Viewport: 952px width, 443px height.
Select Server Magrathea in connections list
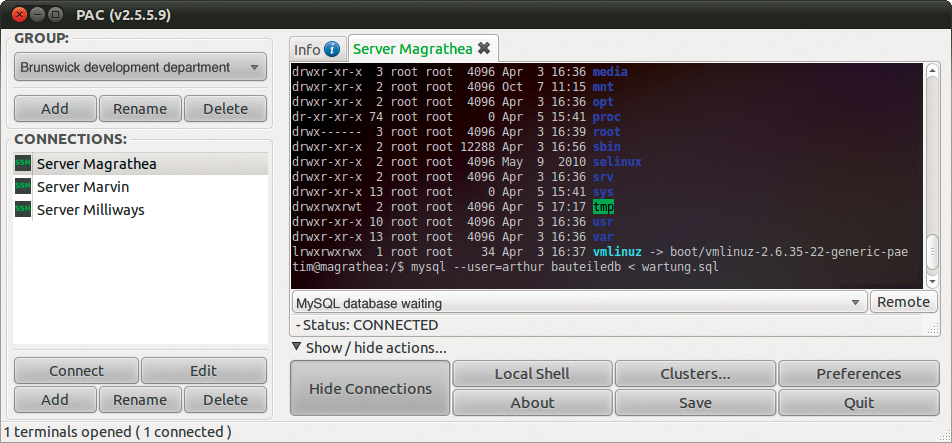click(x=140, y=164)
